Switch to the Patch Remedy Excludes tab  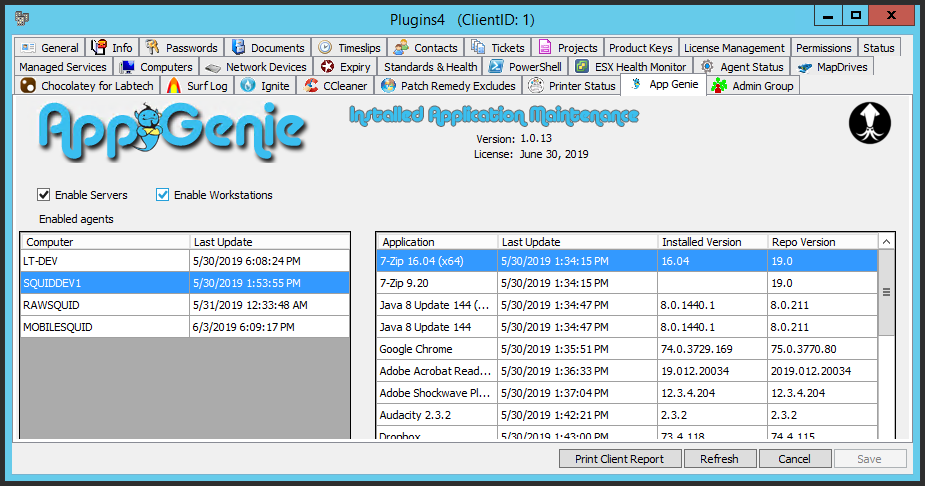448,86
